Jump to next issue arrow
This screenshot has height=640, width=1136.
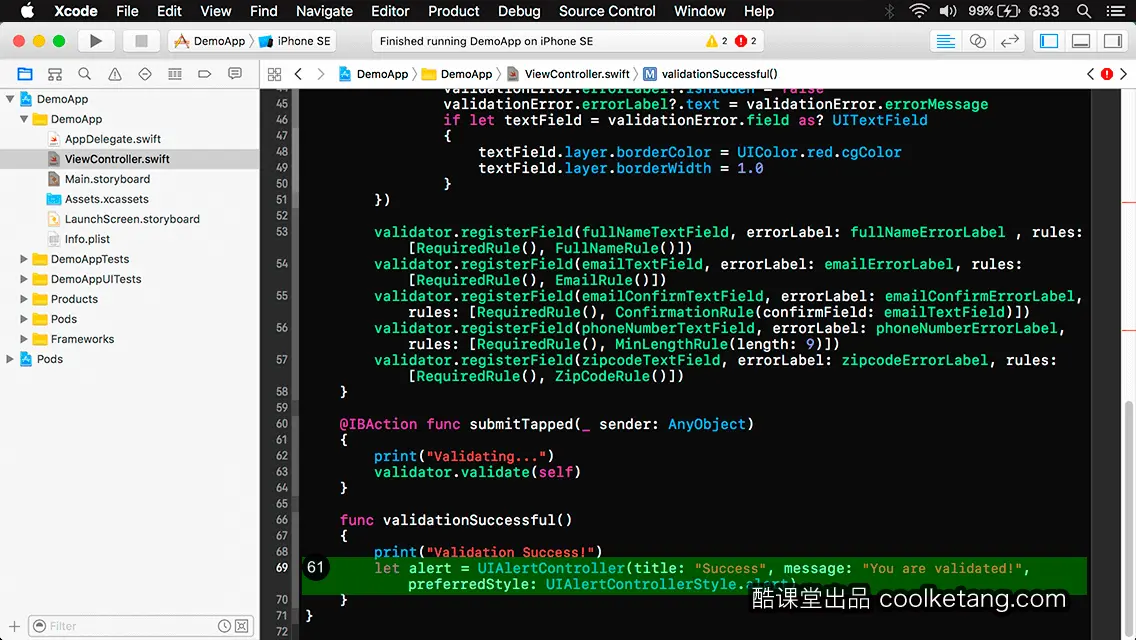tap(1124, 74)
